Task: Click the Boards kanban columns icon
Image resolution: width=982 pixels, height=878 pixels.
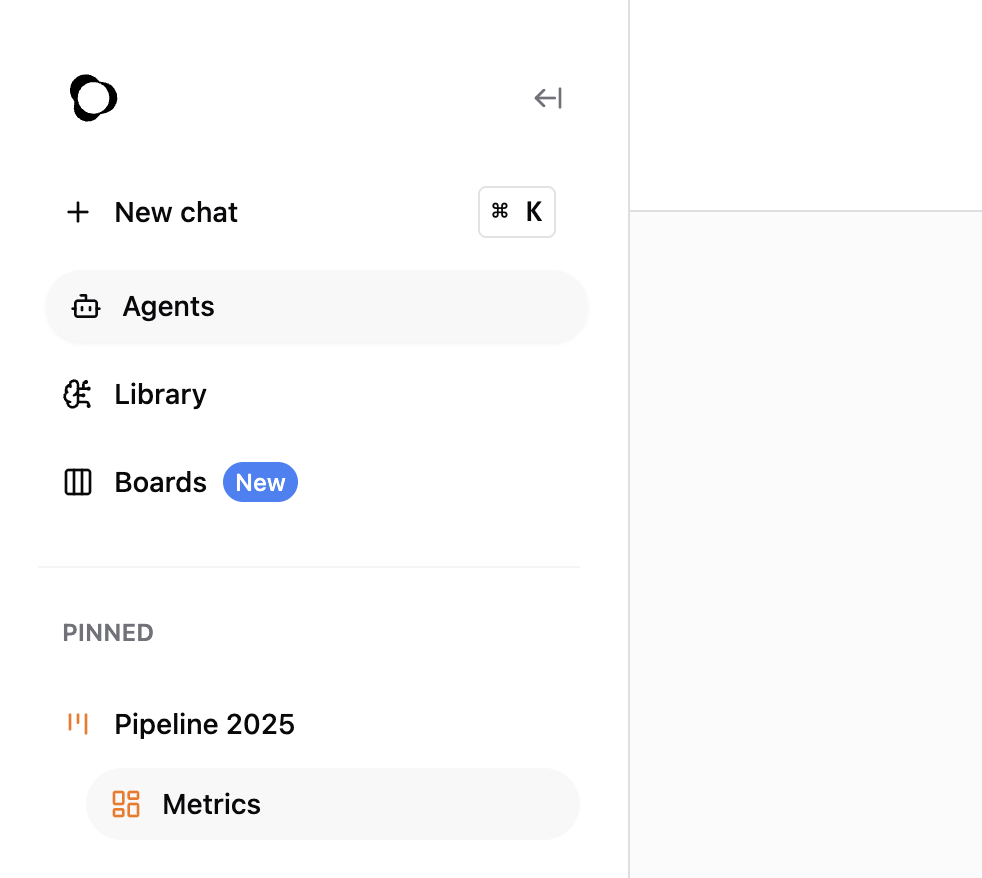Action: point(77,482)
